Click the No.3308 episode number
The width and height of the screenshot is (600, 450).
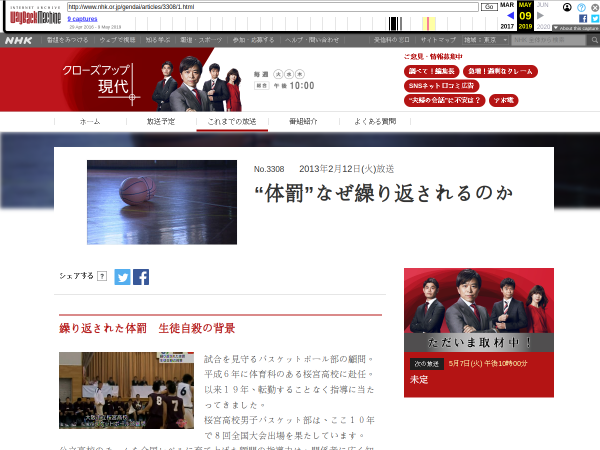click(x=269, y=169)
